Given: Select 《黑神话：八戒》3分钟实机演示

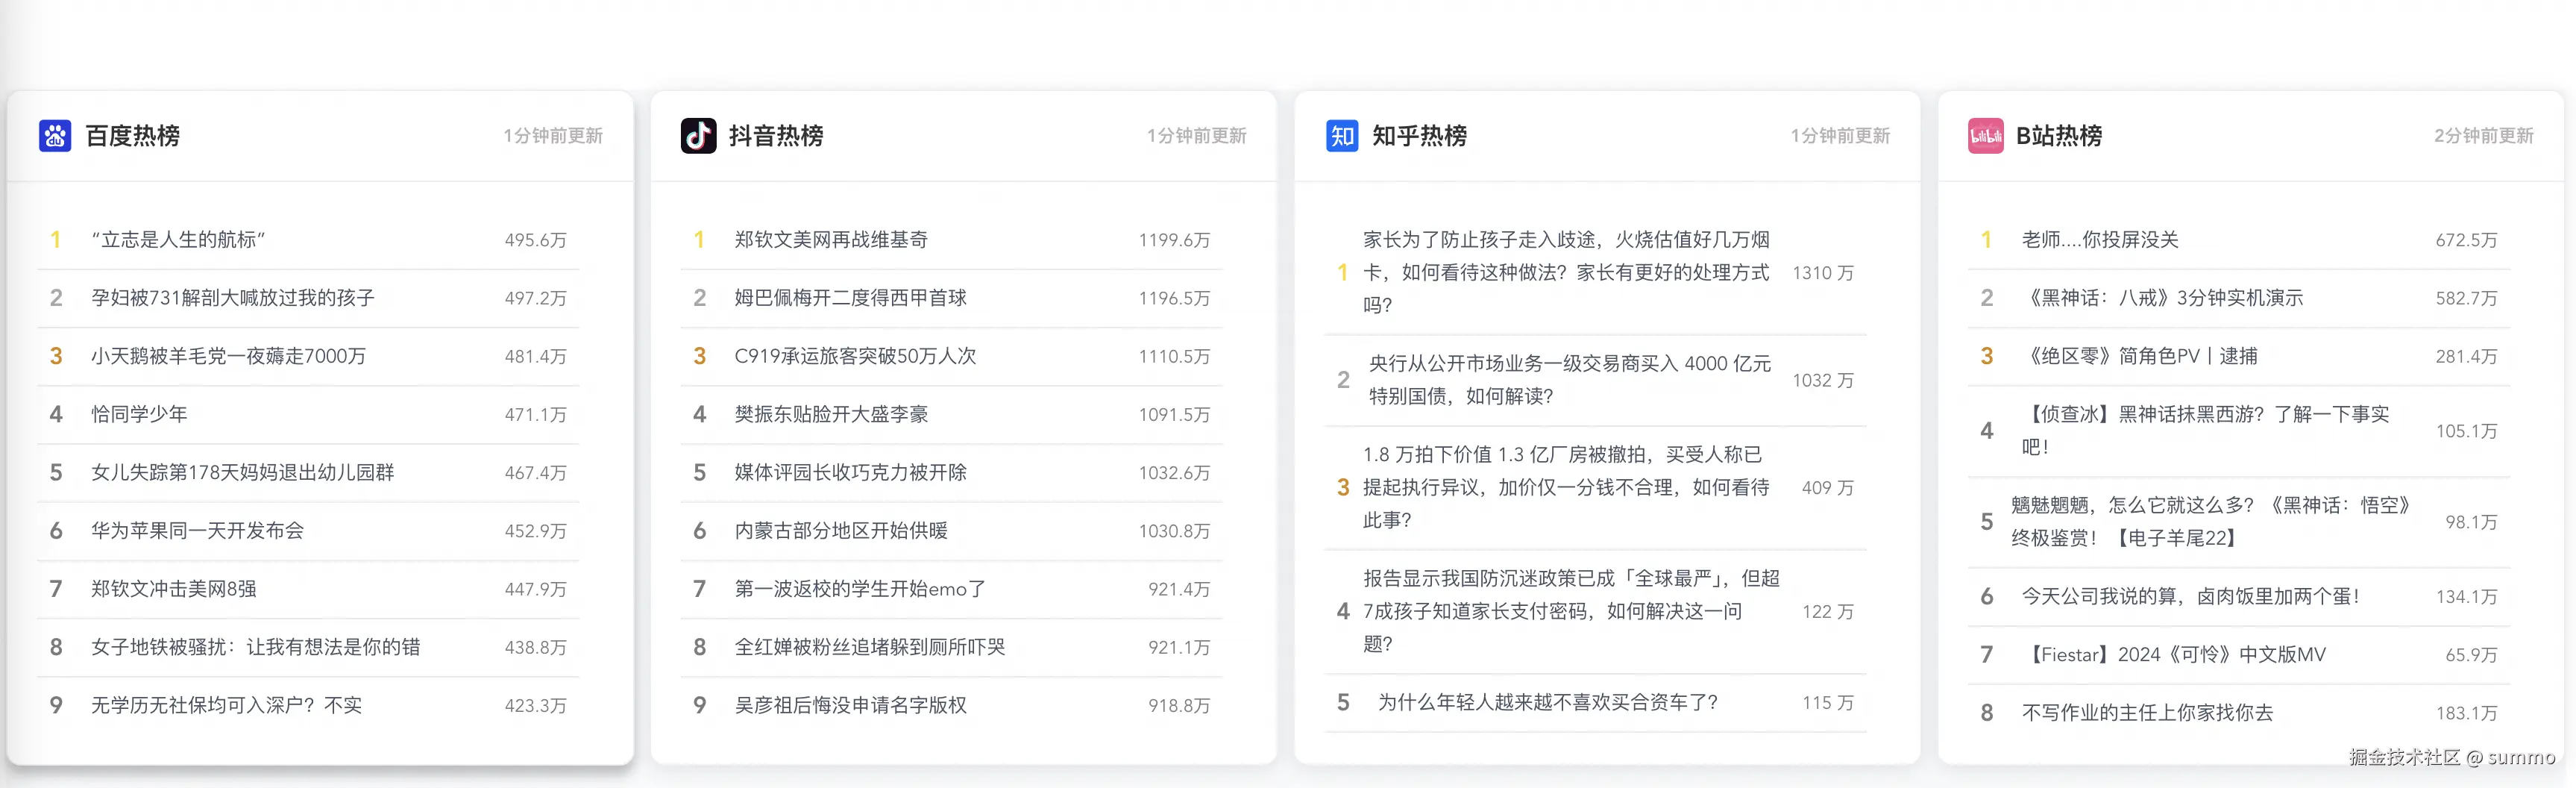Looking at the screenshot, I should pos(2162,298).
